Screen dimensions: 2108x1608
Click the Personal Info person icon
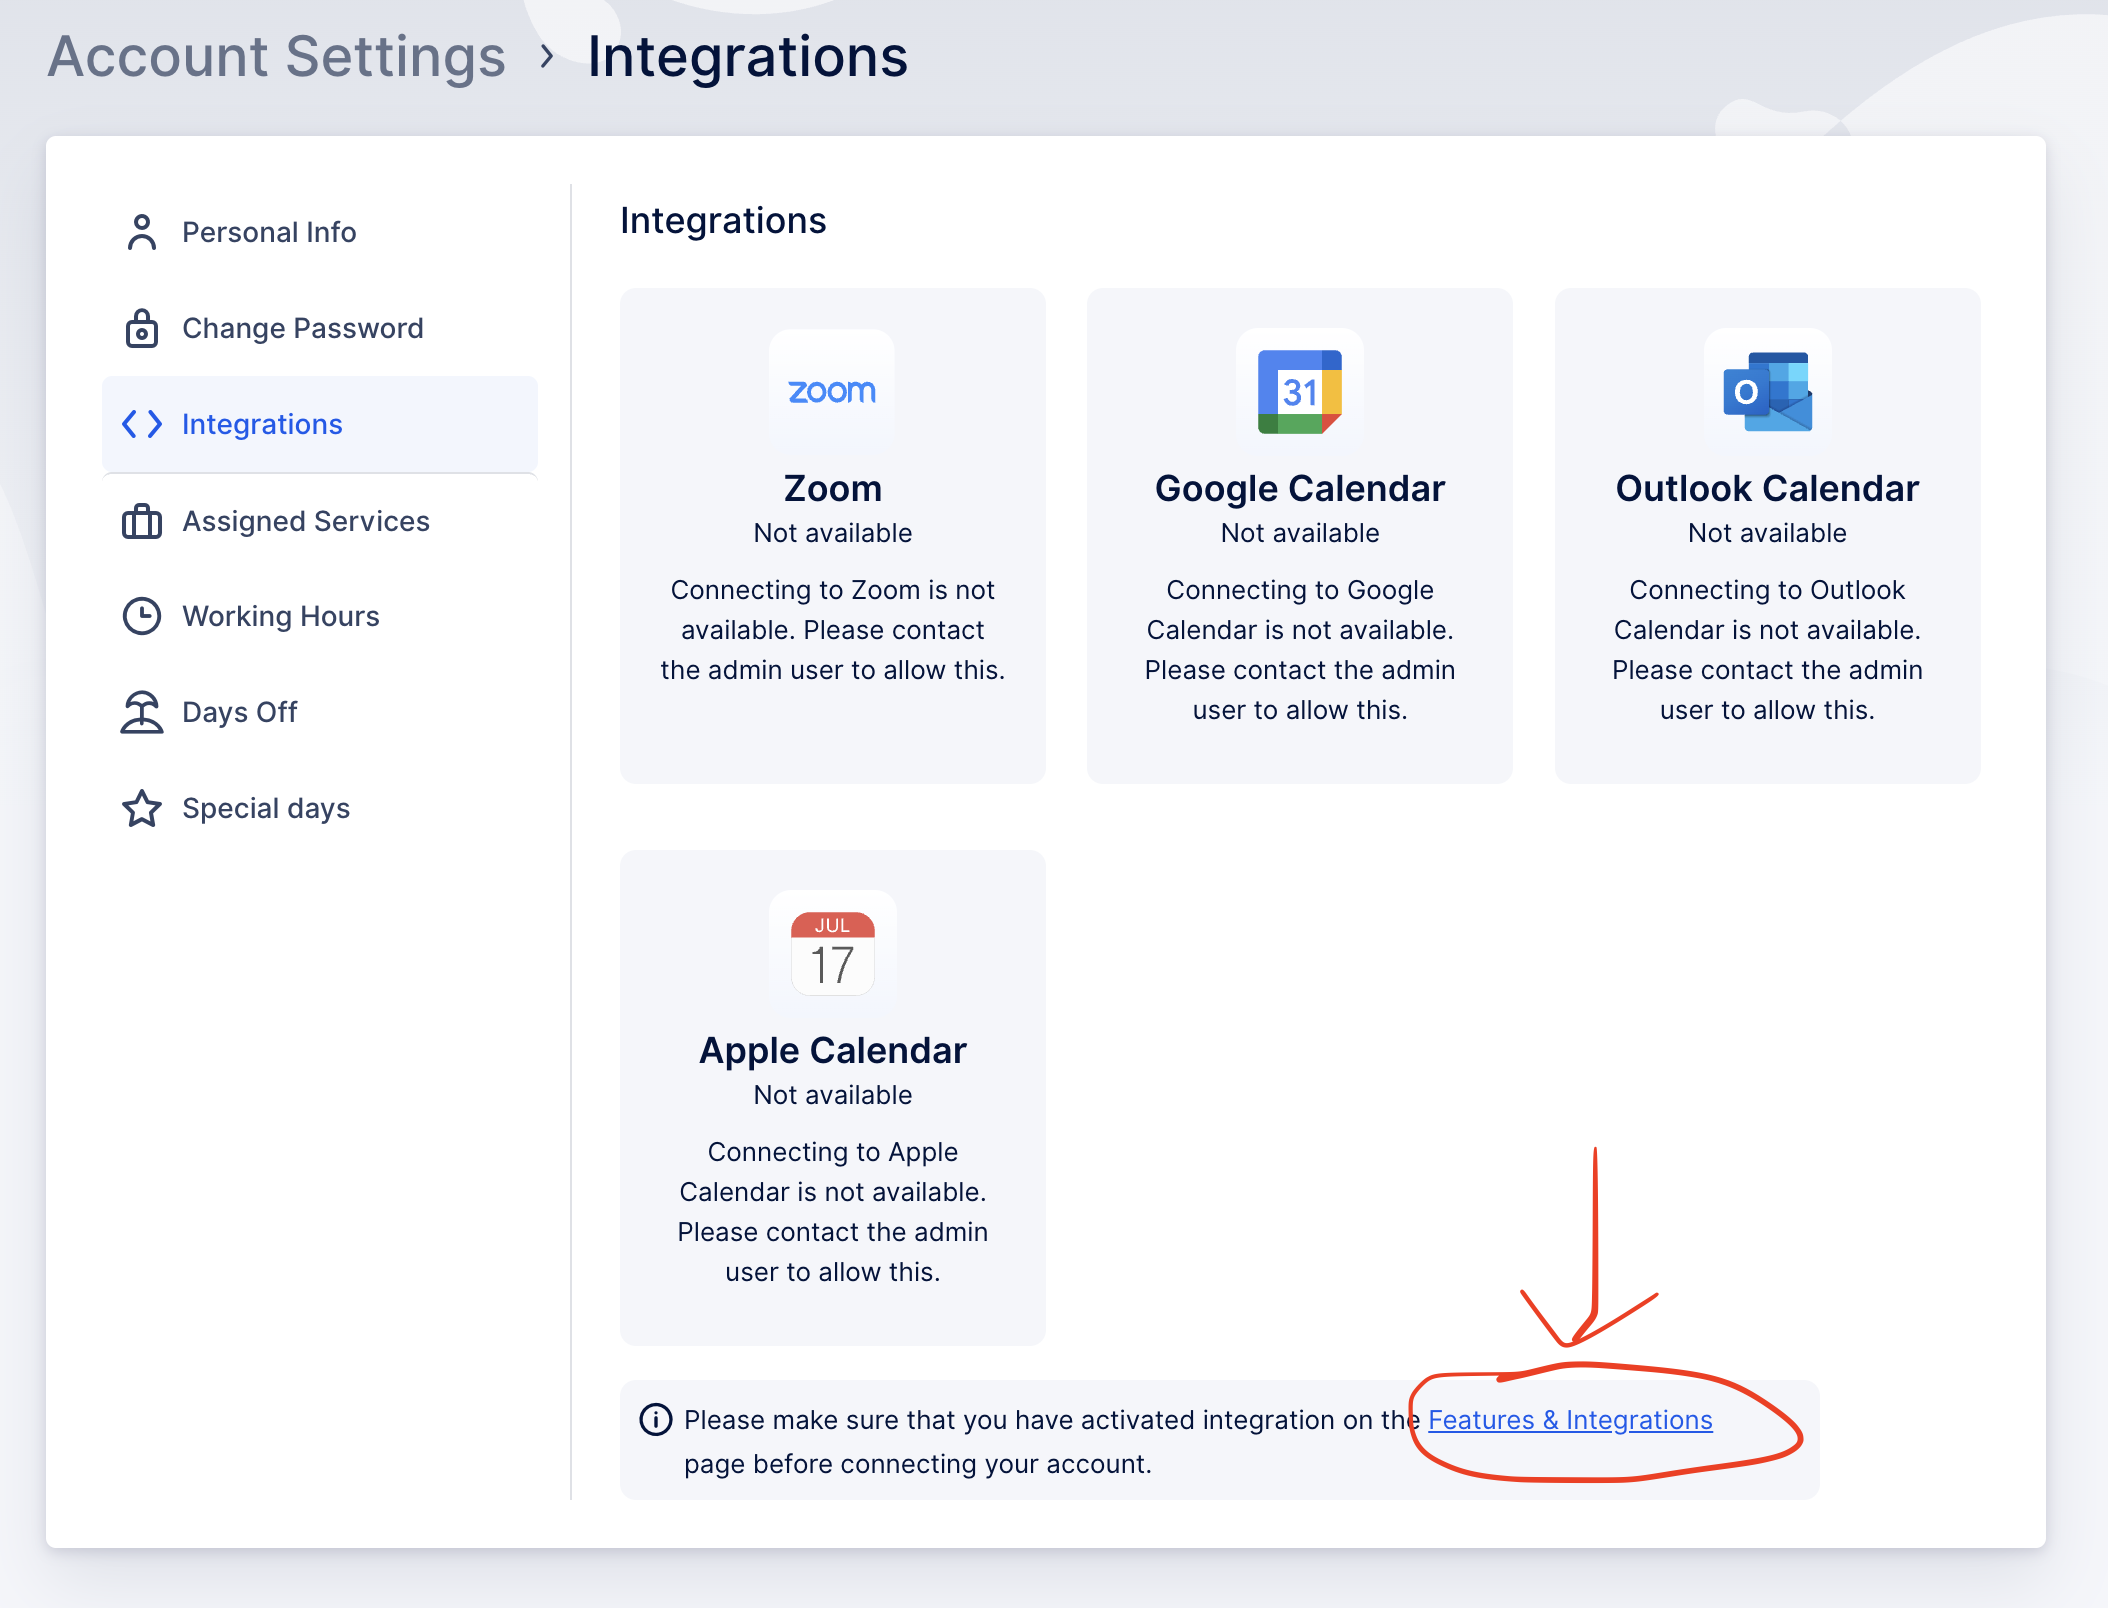142,232
